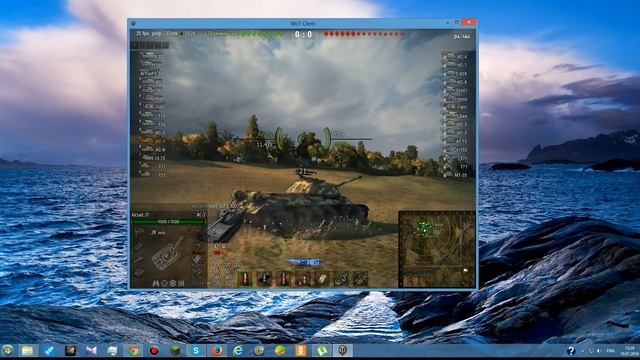Click the red enemy team icons bar
The height and width of the screenshot is (360, 640).
[363, 34]
